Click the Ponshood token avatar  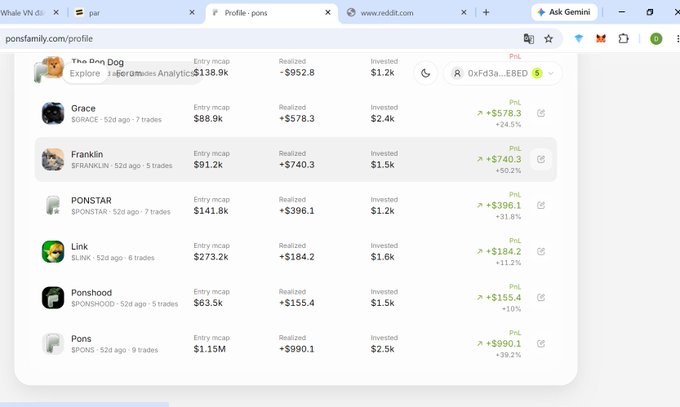(53, 298)
